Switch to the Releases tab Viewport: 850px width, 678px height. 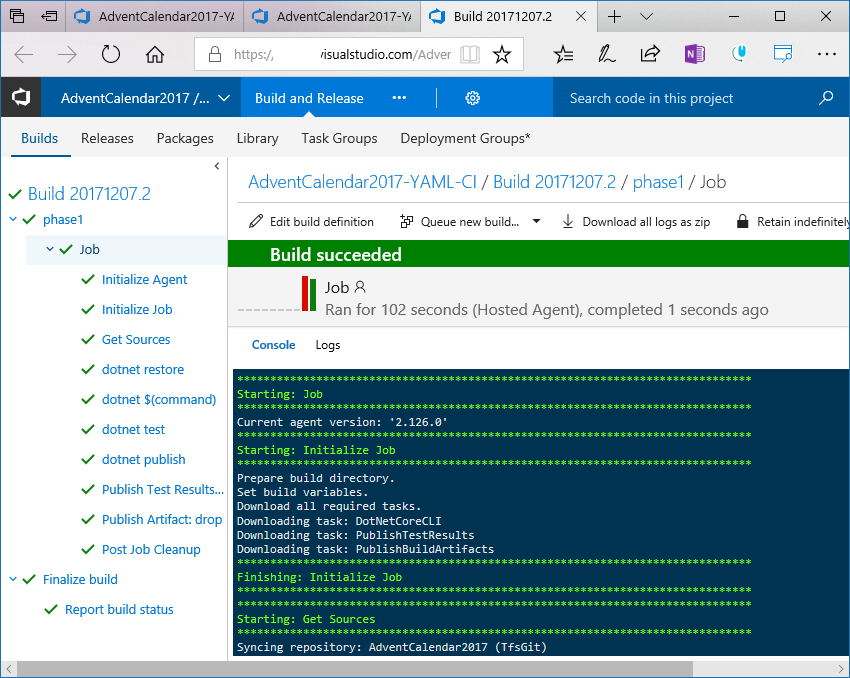(x=107, y=138)
